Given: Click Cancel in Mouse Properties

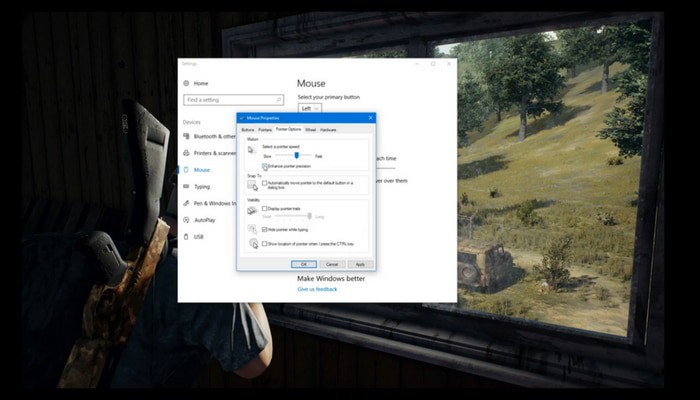Looking at the screenshot, I should point(332,264).
